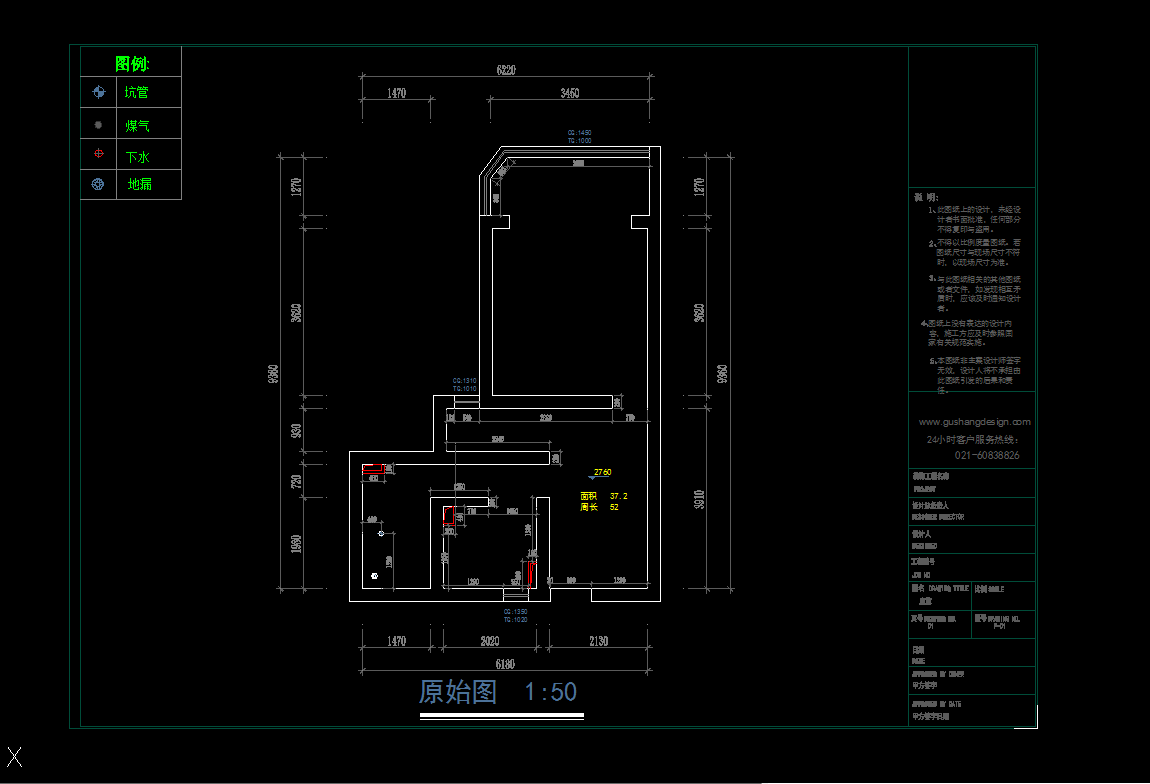Click the red 下水 drain symbol in legend
Viewport: 1150px width, 784px height.
point(98,154)
